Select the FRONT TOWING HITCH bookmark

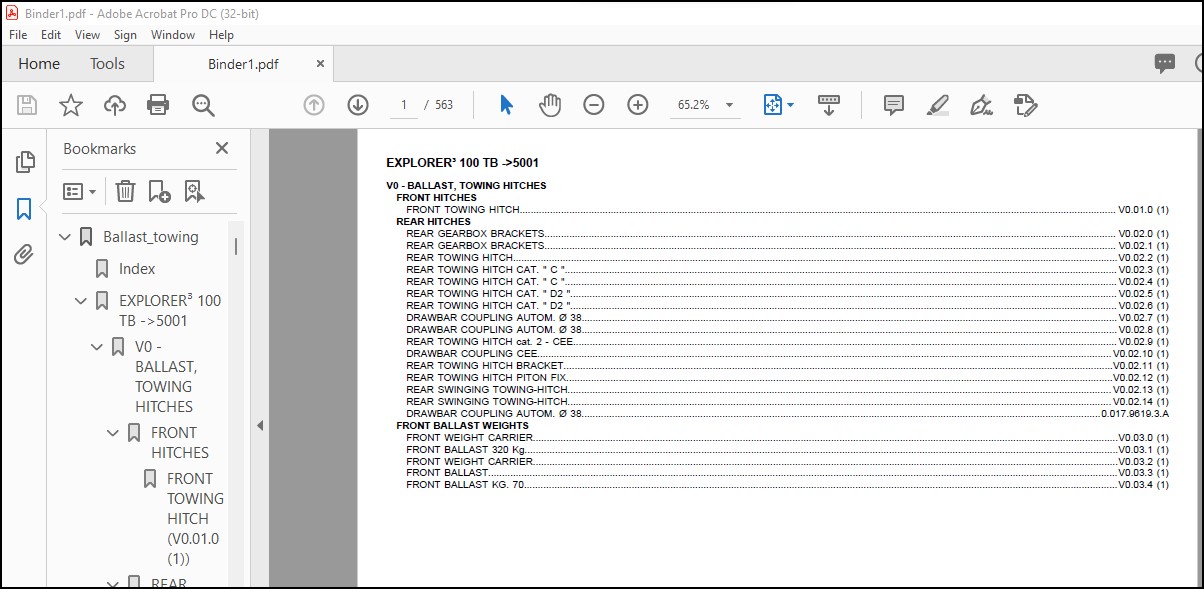(195, 519)
